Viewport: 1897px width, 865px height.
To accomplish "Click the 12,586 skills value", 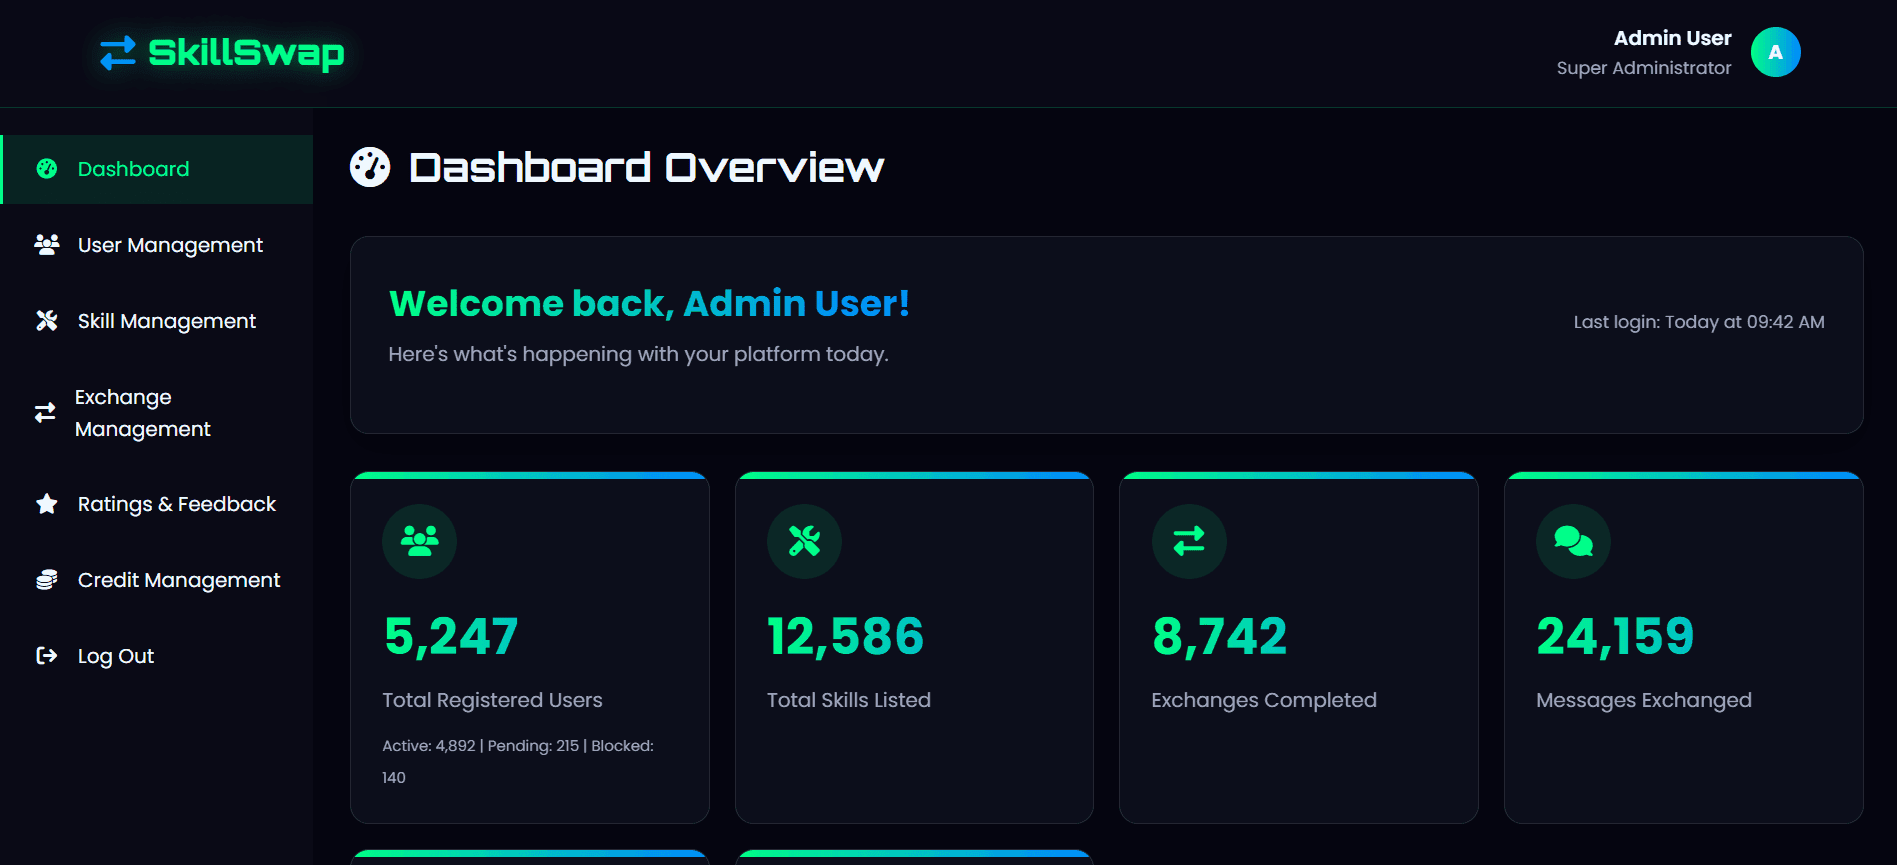I will tap(845, 636).
